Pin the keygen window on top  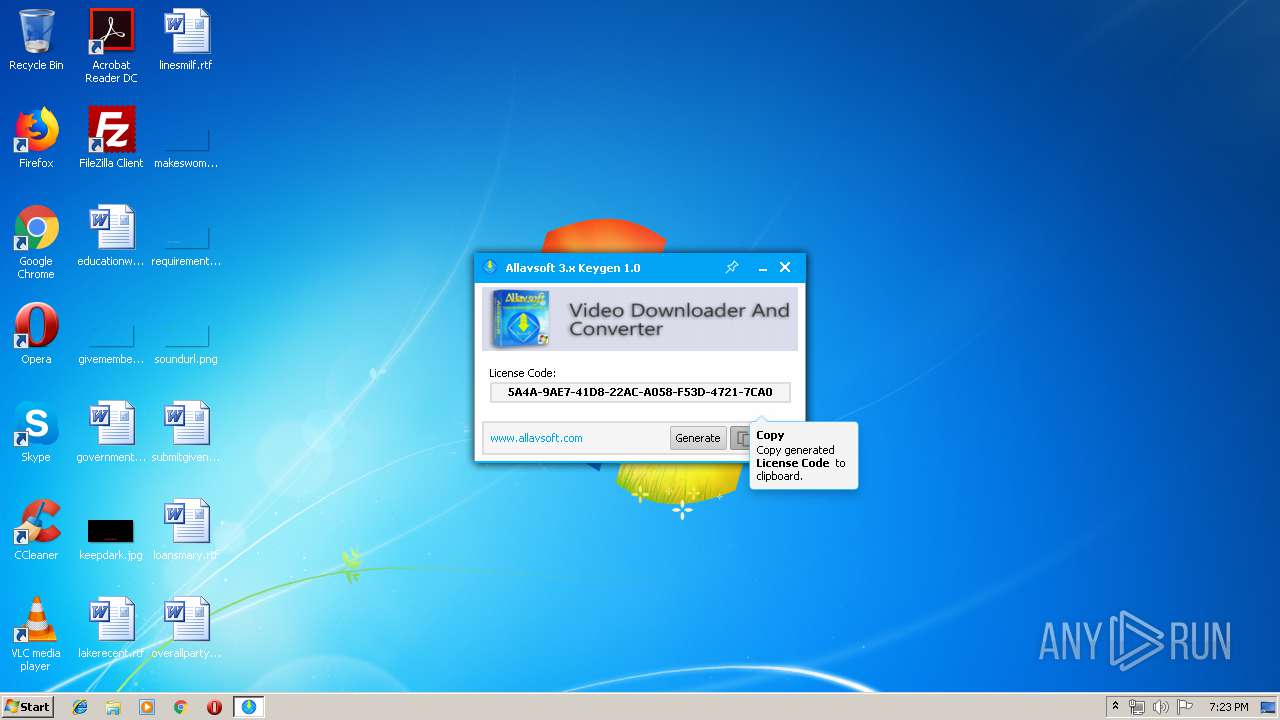coord(731,268)
